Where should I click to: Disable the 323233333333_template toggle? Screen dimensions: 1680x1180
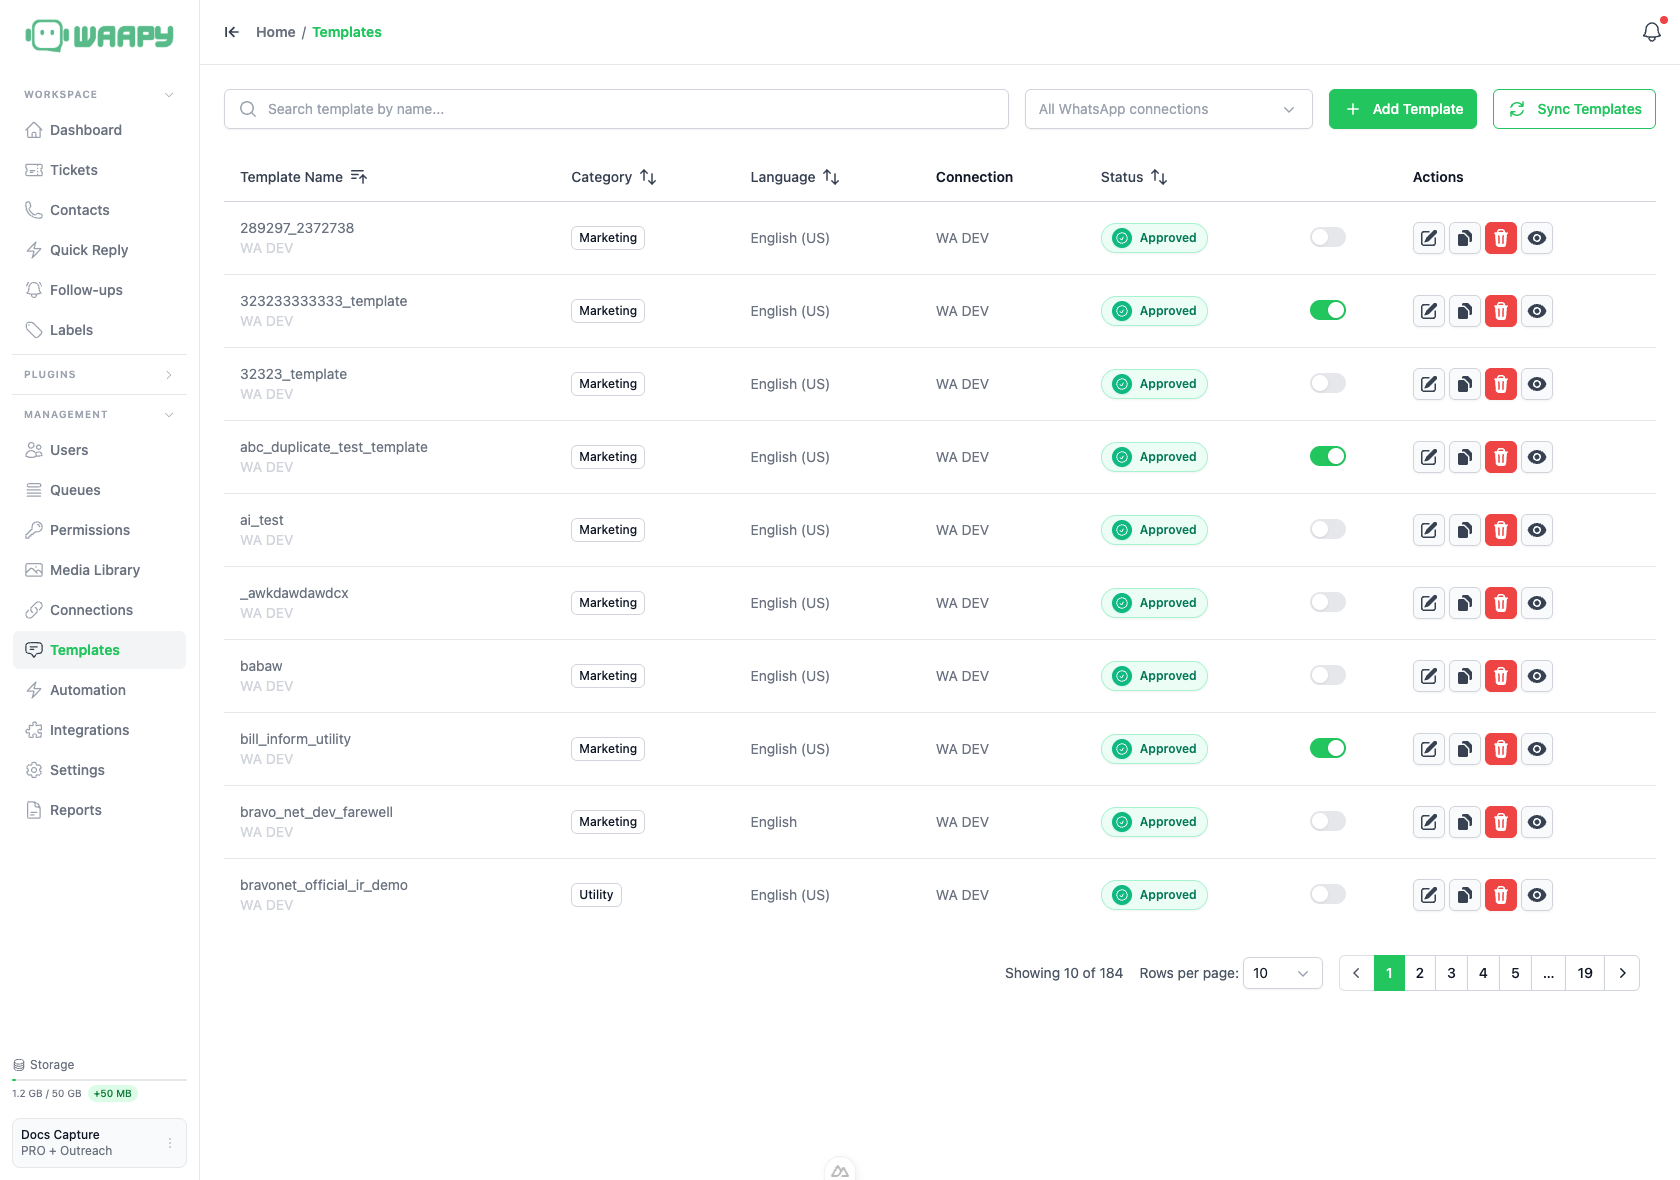pyautogui.click(x=1328, y=310)
